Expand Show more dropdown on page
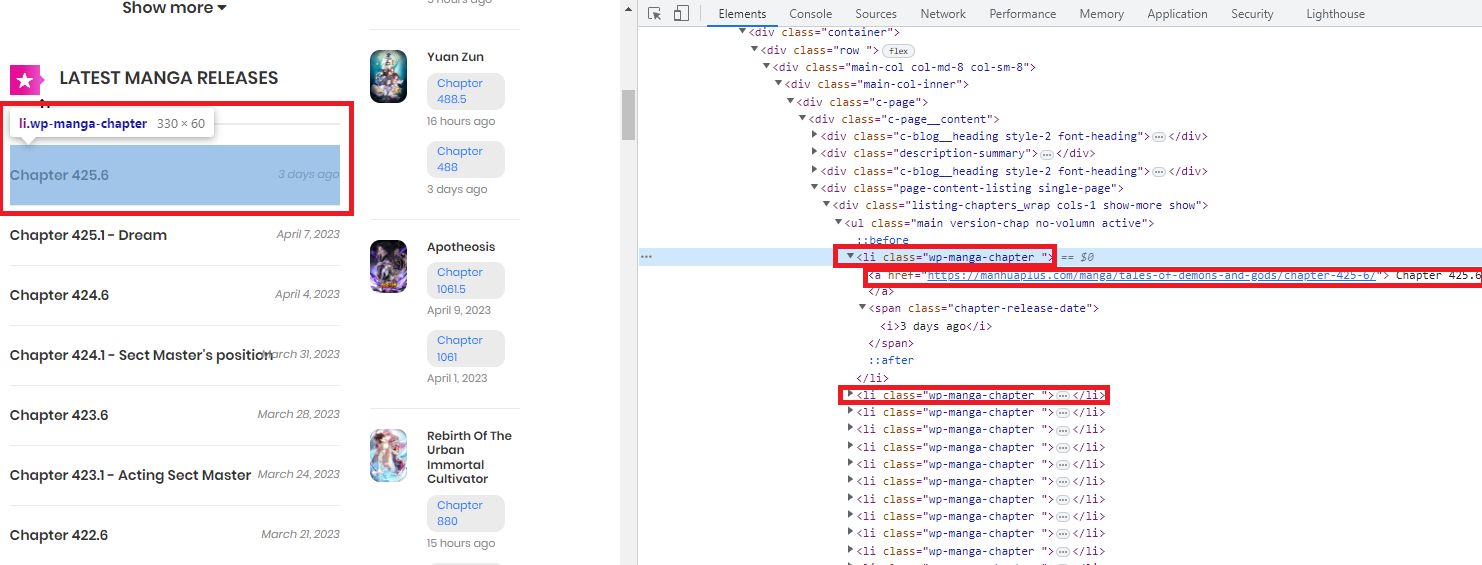Screen dimensions: 1482x565 (174, 8)
